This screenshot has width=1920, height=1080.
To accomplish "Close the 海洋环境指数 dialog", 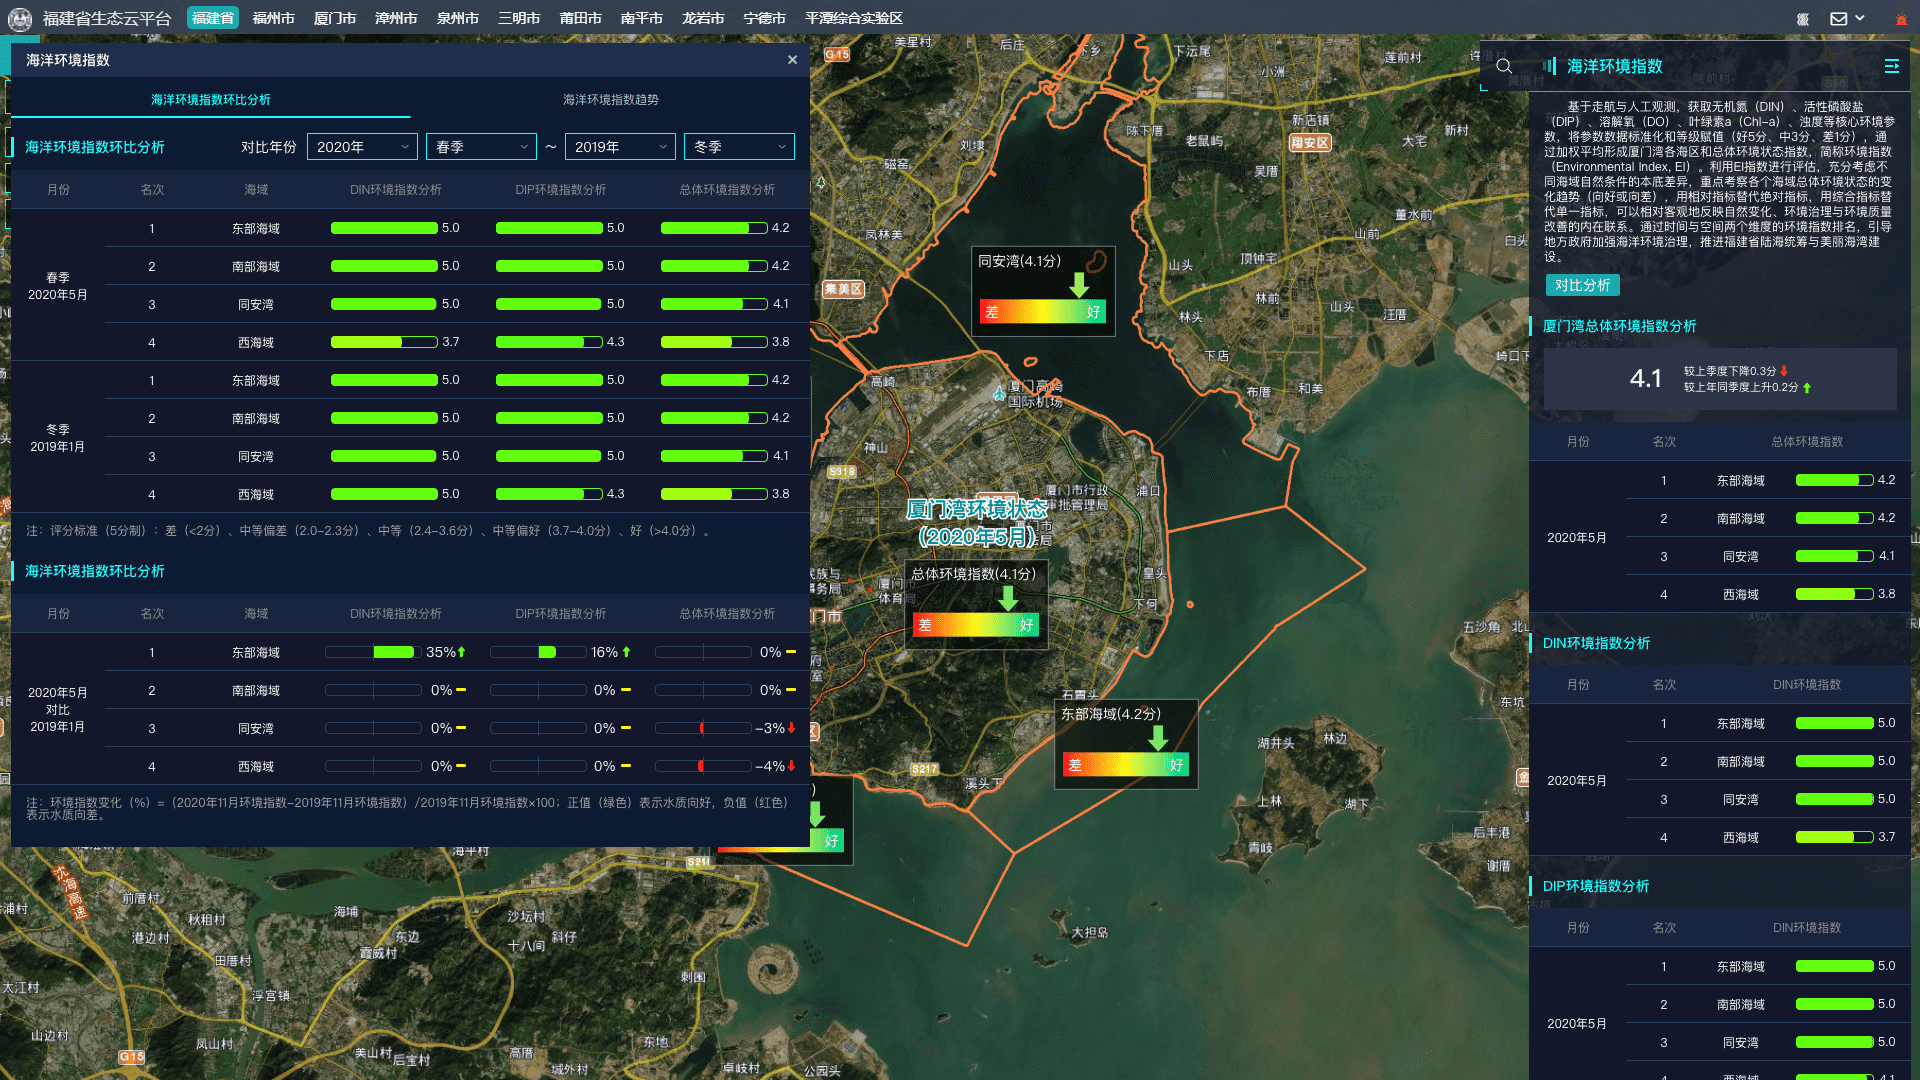I will tap(792, 60).
